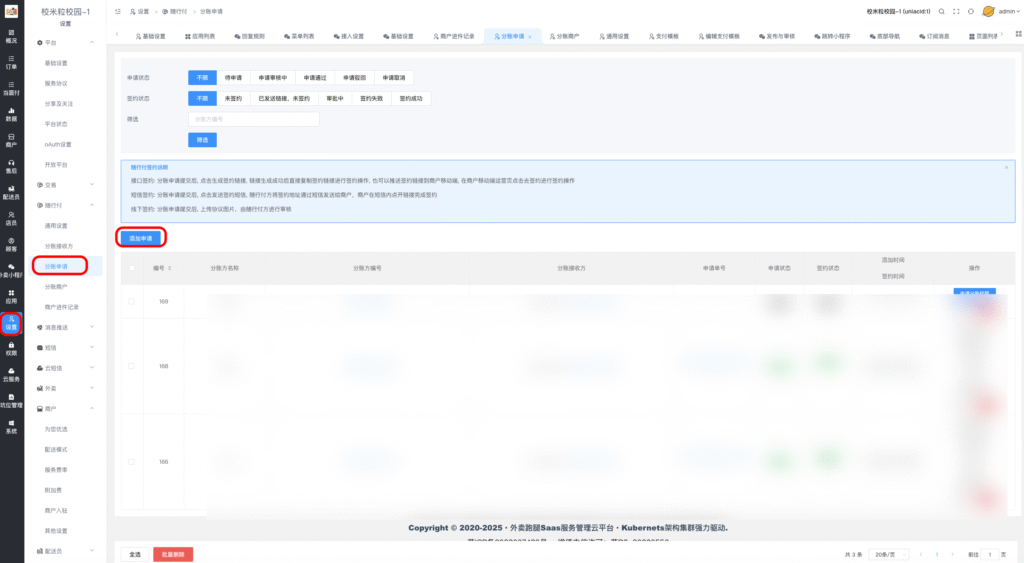Focus the 分账方编号 filter input field
This screenshot has width=1024, height=563.
254,120
